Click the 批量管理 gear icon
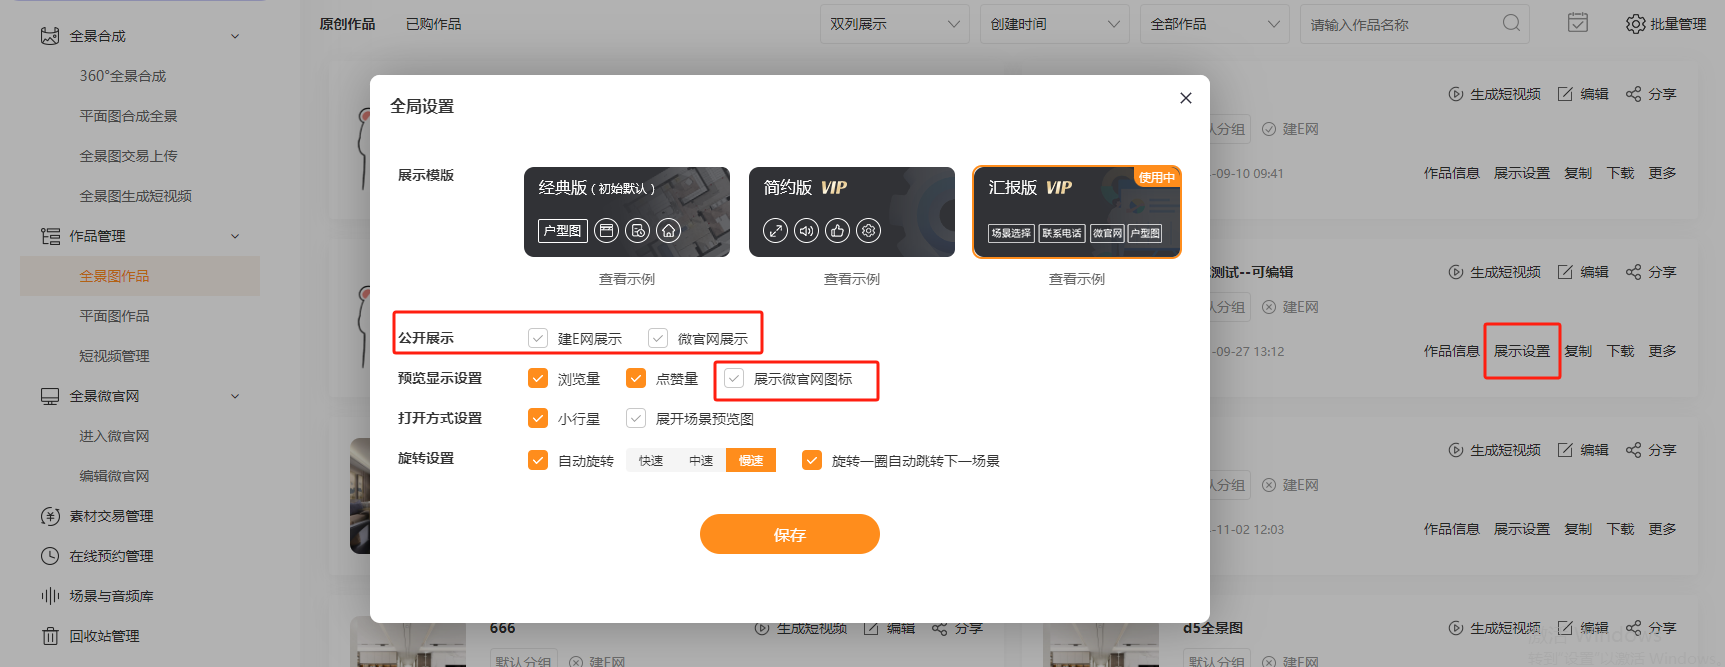Screen dimensions: 1725x667 (1635, 24)
